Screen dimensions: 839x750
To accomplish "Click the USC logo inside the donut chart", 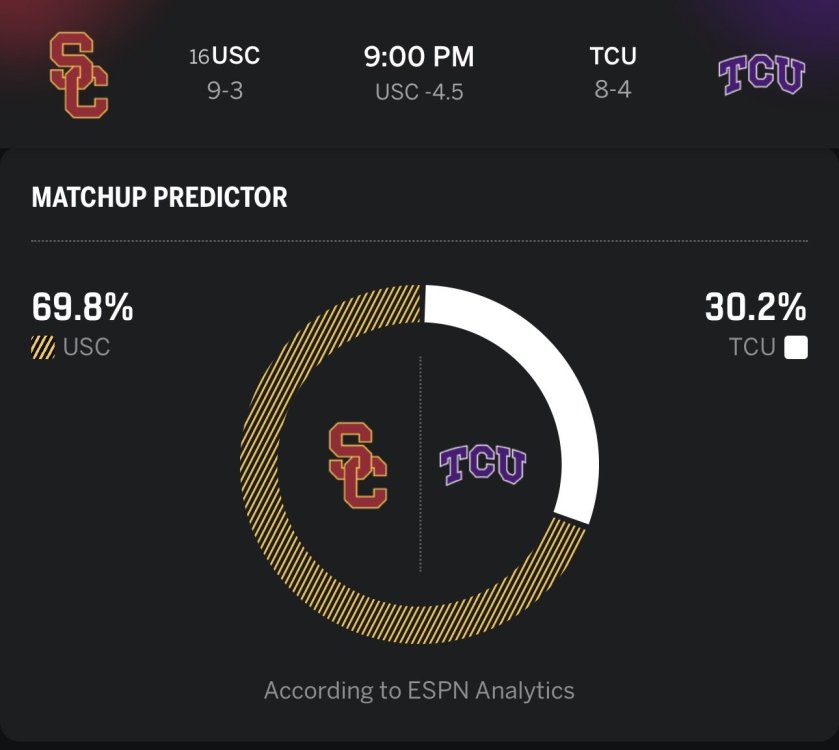I will 357,464.
